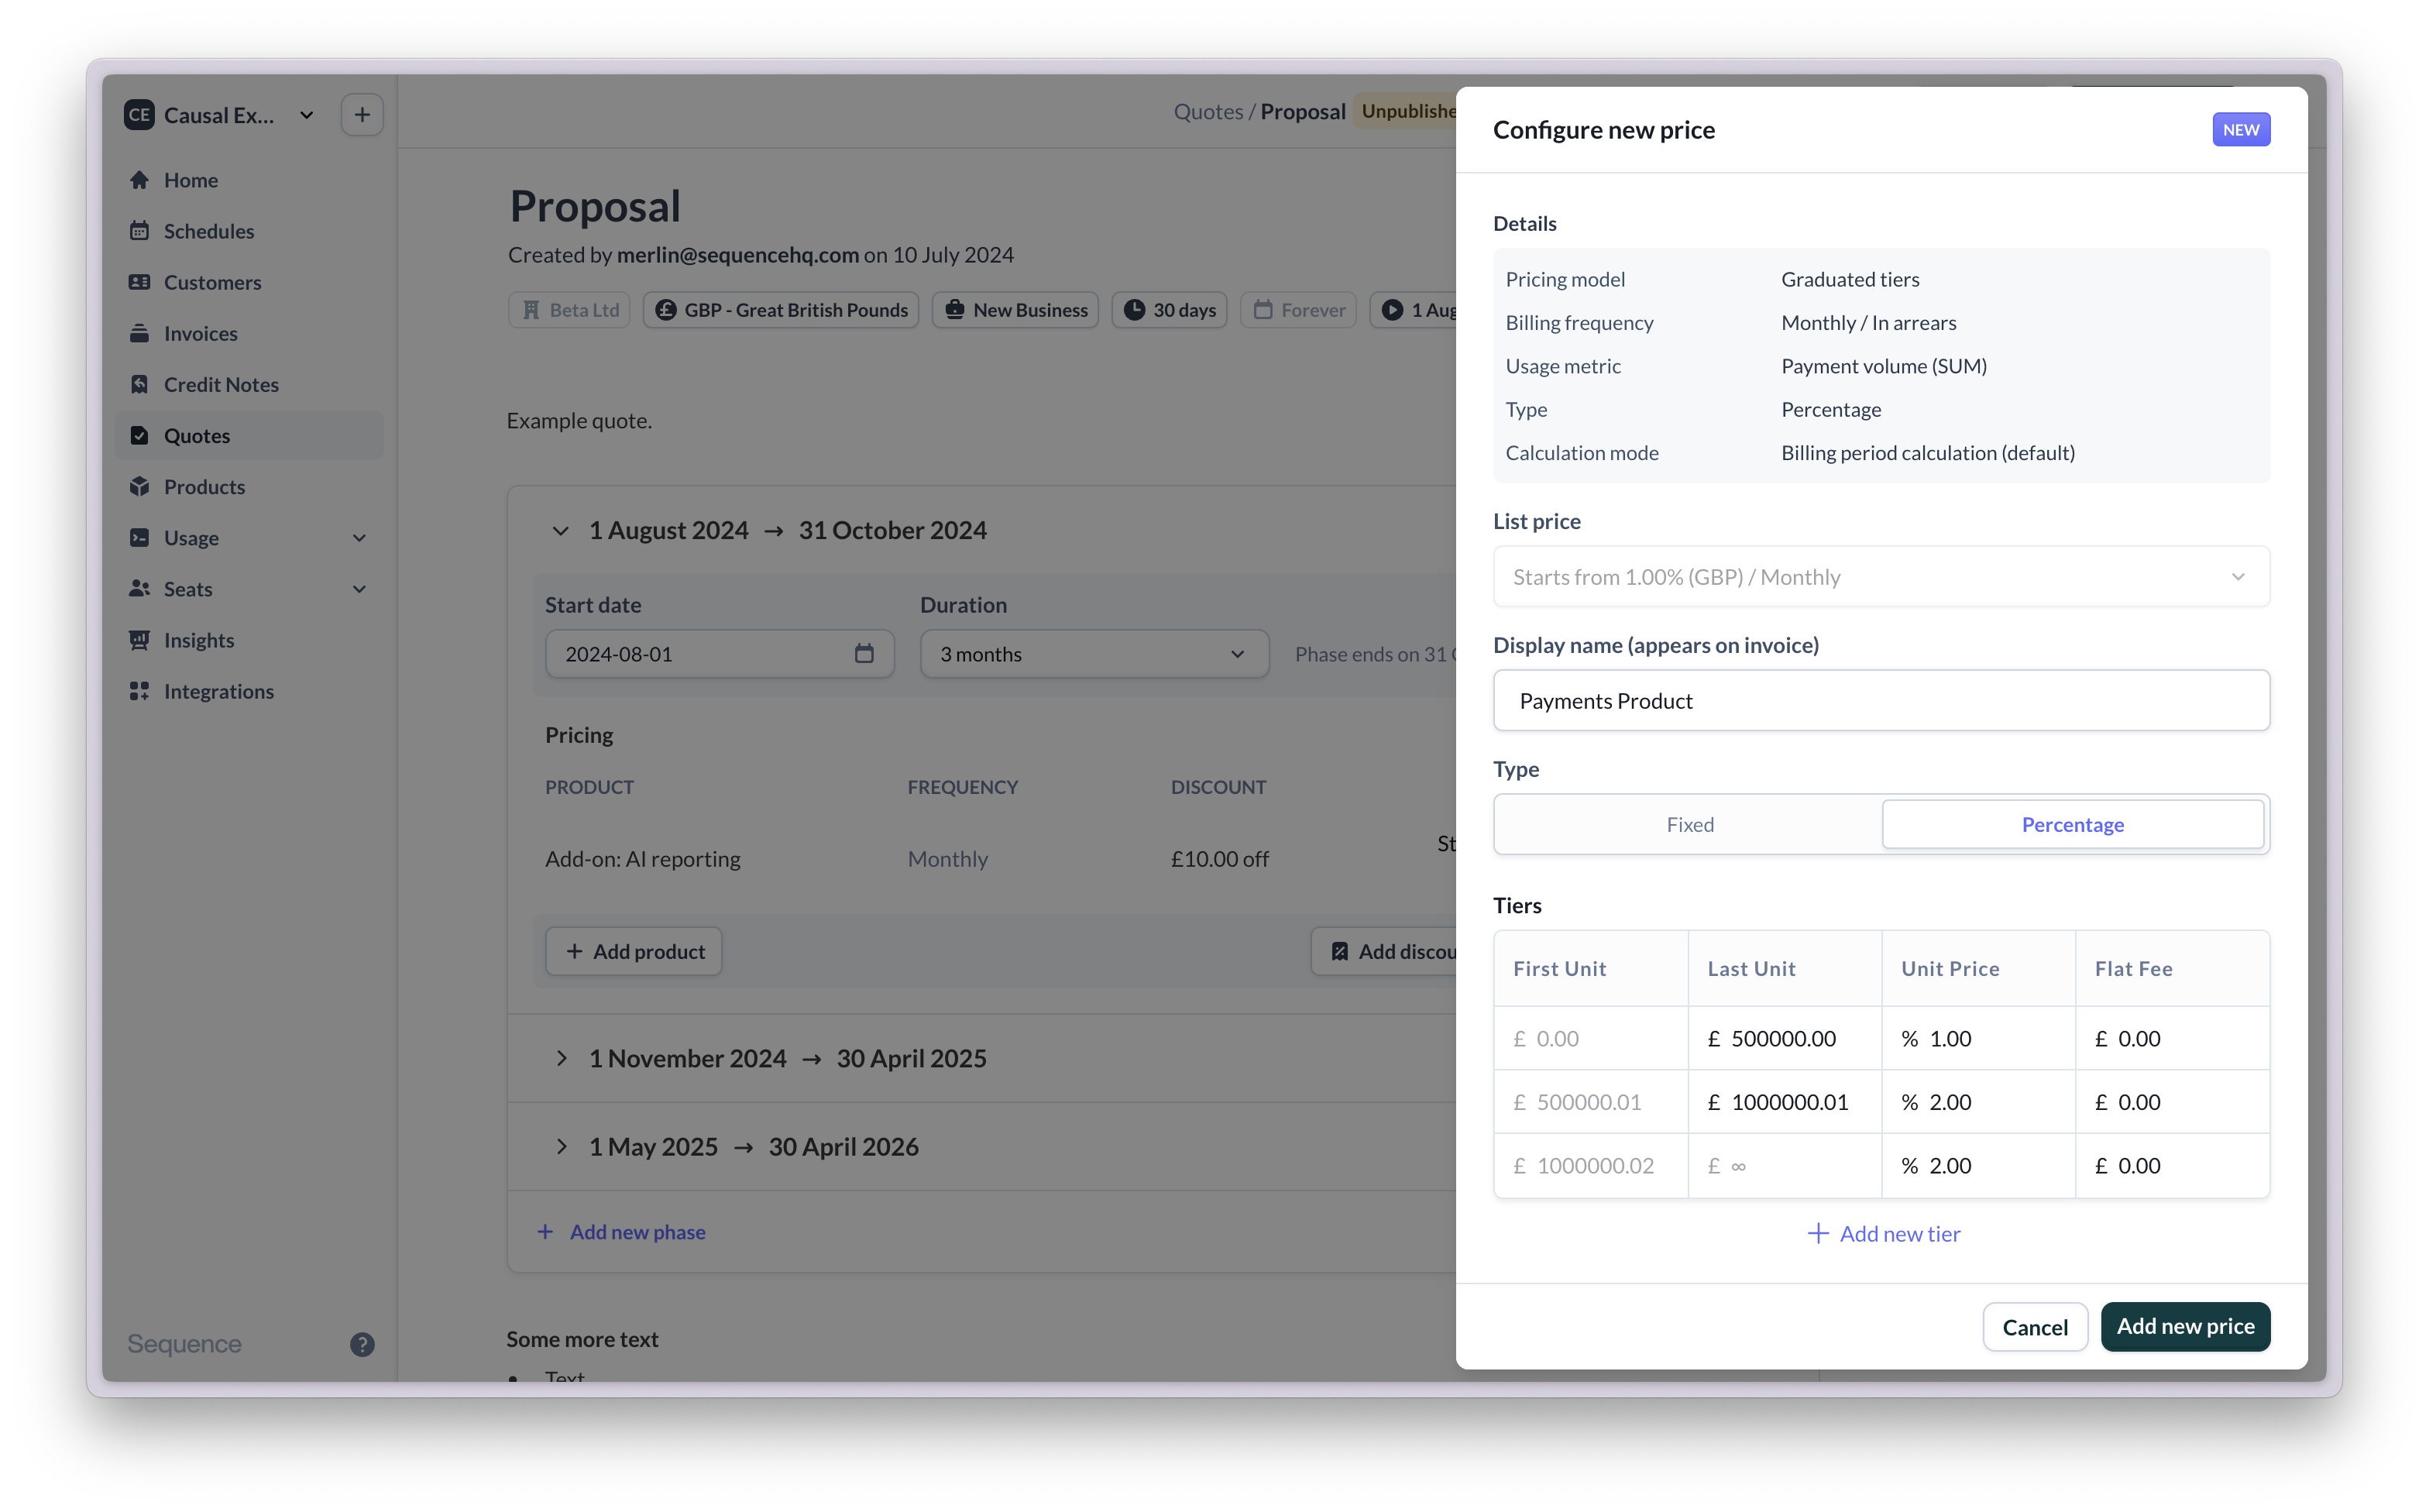Click Add new price button

pyautogui.click(x=2184, y=1326)
